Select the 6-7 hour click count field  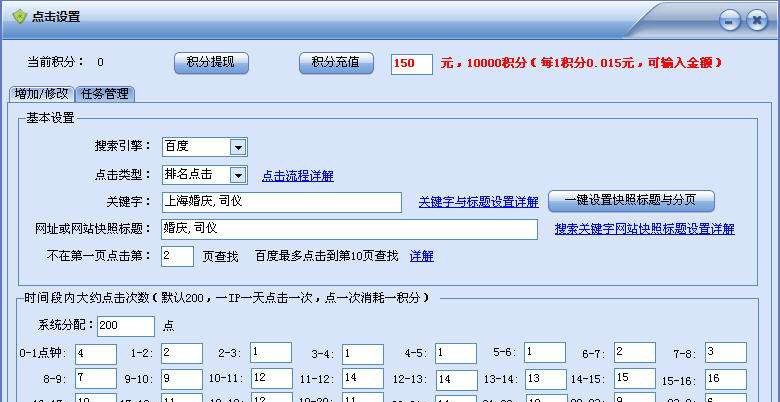[635, 352]
